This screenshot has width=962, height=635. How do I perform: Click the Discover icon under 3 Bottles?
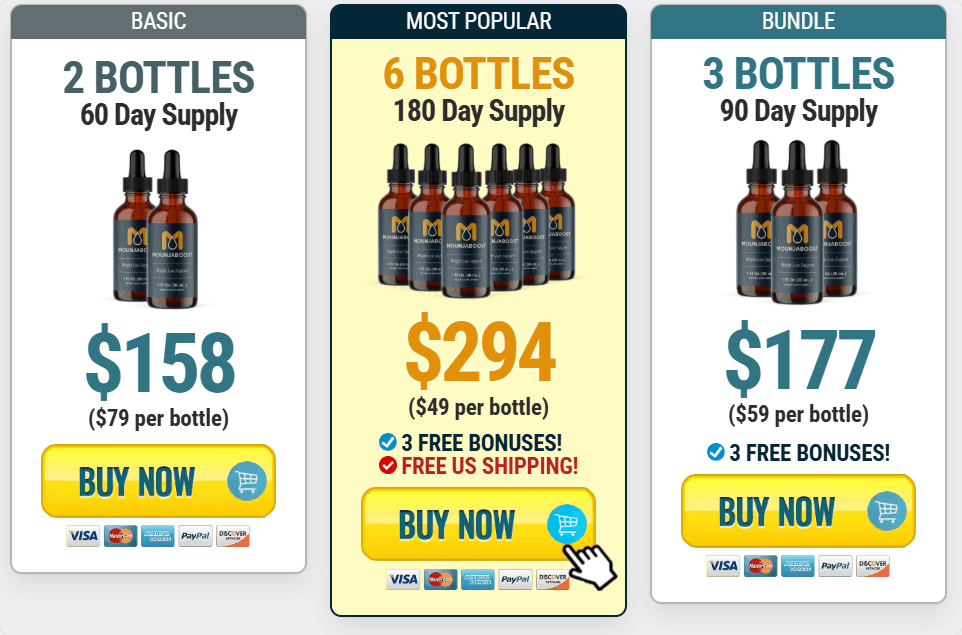pyautogui.click(x=872, y=566)
